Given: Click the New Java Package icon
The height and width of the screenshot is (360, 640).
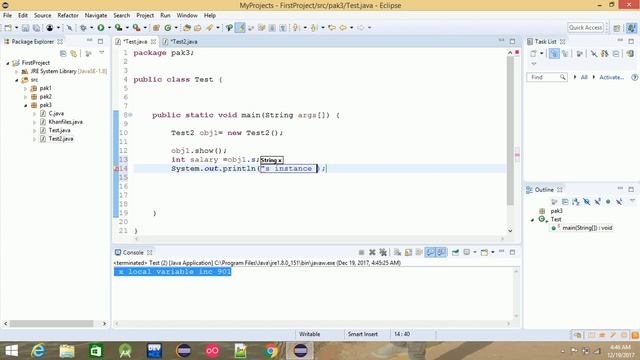Looking at the screenshot, I should tap(156, 28).
